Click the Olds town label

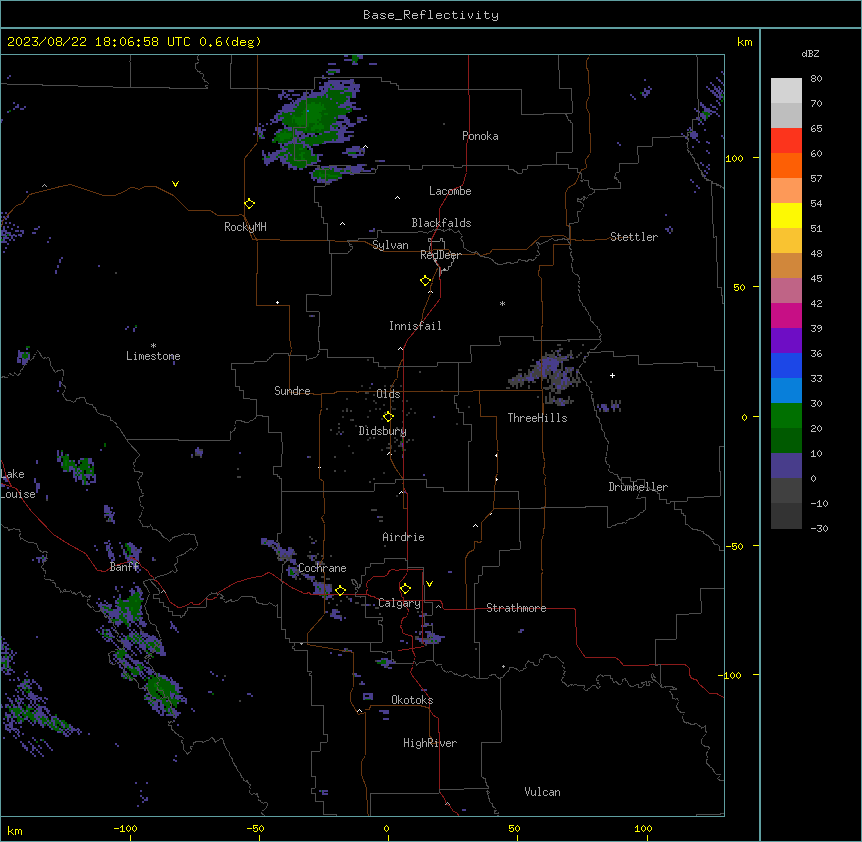tap(388, 394)
